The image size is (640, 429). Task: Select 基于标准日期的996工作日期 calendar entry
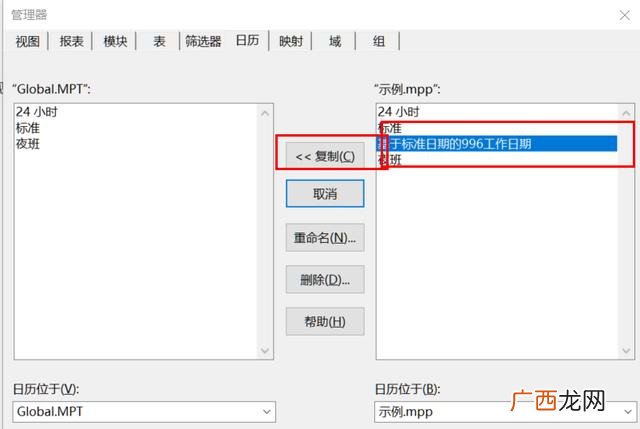(497, 144)
